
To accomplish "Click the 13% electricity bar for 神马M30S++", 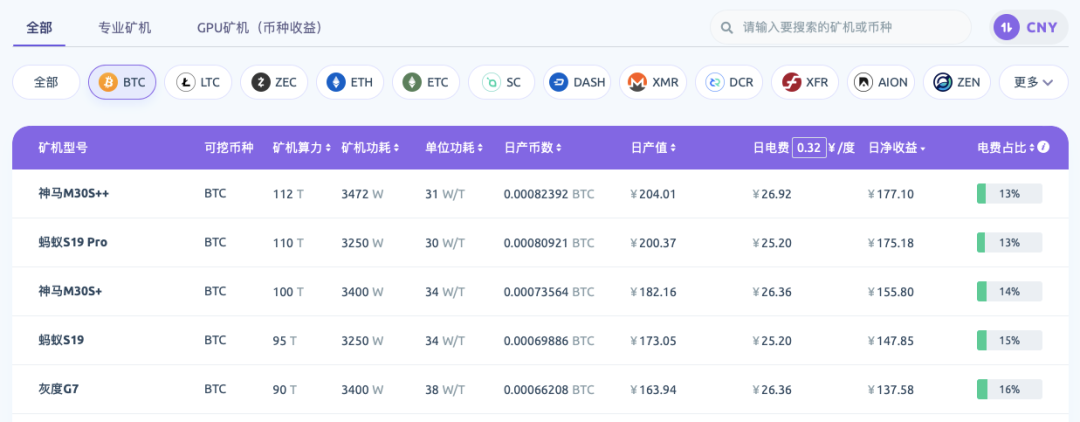I will [1009, 194].
